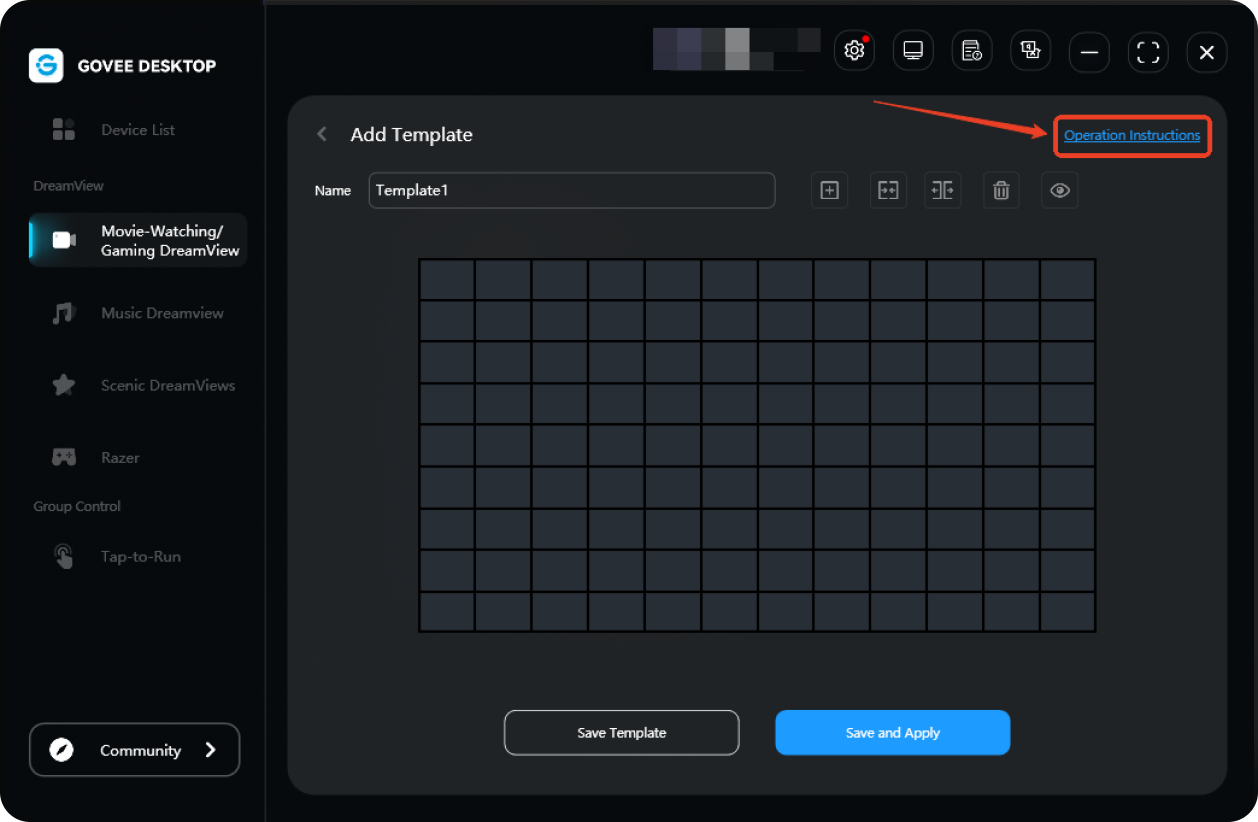Click the Save Template button

tap(621, 733)
